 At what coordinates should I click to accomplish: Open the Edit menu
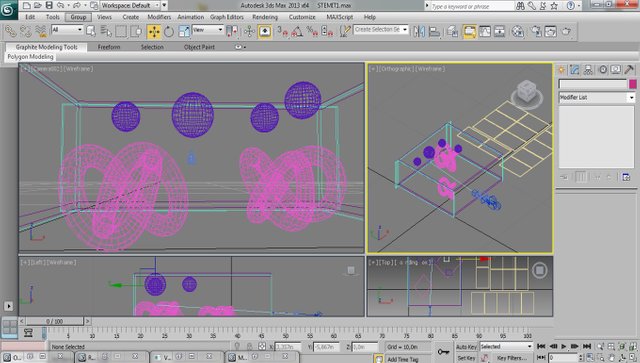(x=30, y=17)
